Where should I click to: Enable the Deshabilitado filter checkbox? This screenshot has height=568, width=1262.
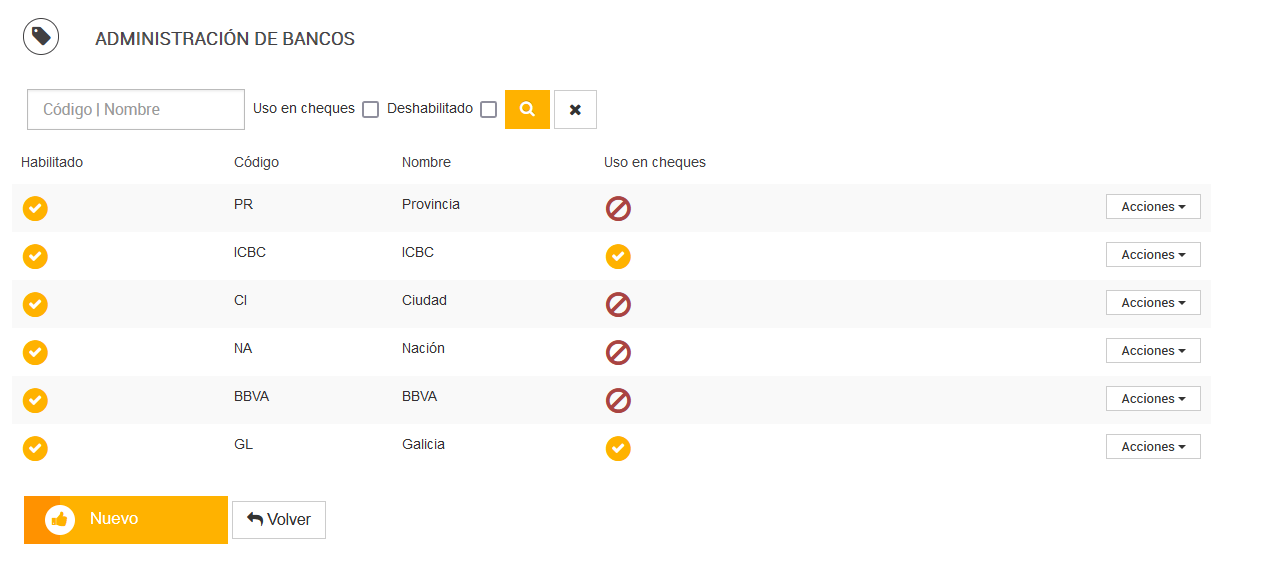(x=488, y=110)
